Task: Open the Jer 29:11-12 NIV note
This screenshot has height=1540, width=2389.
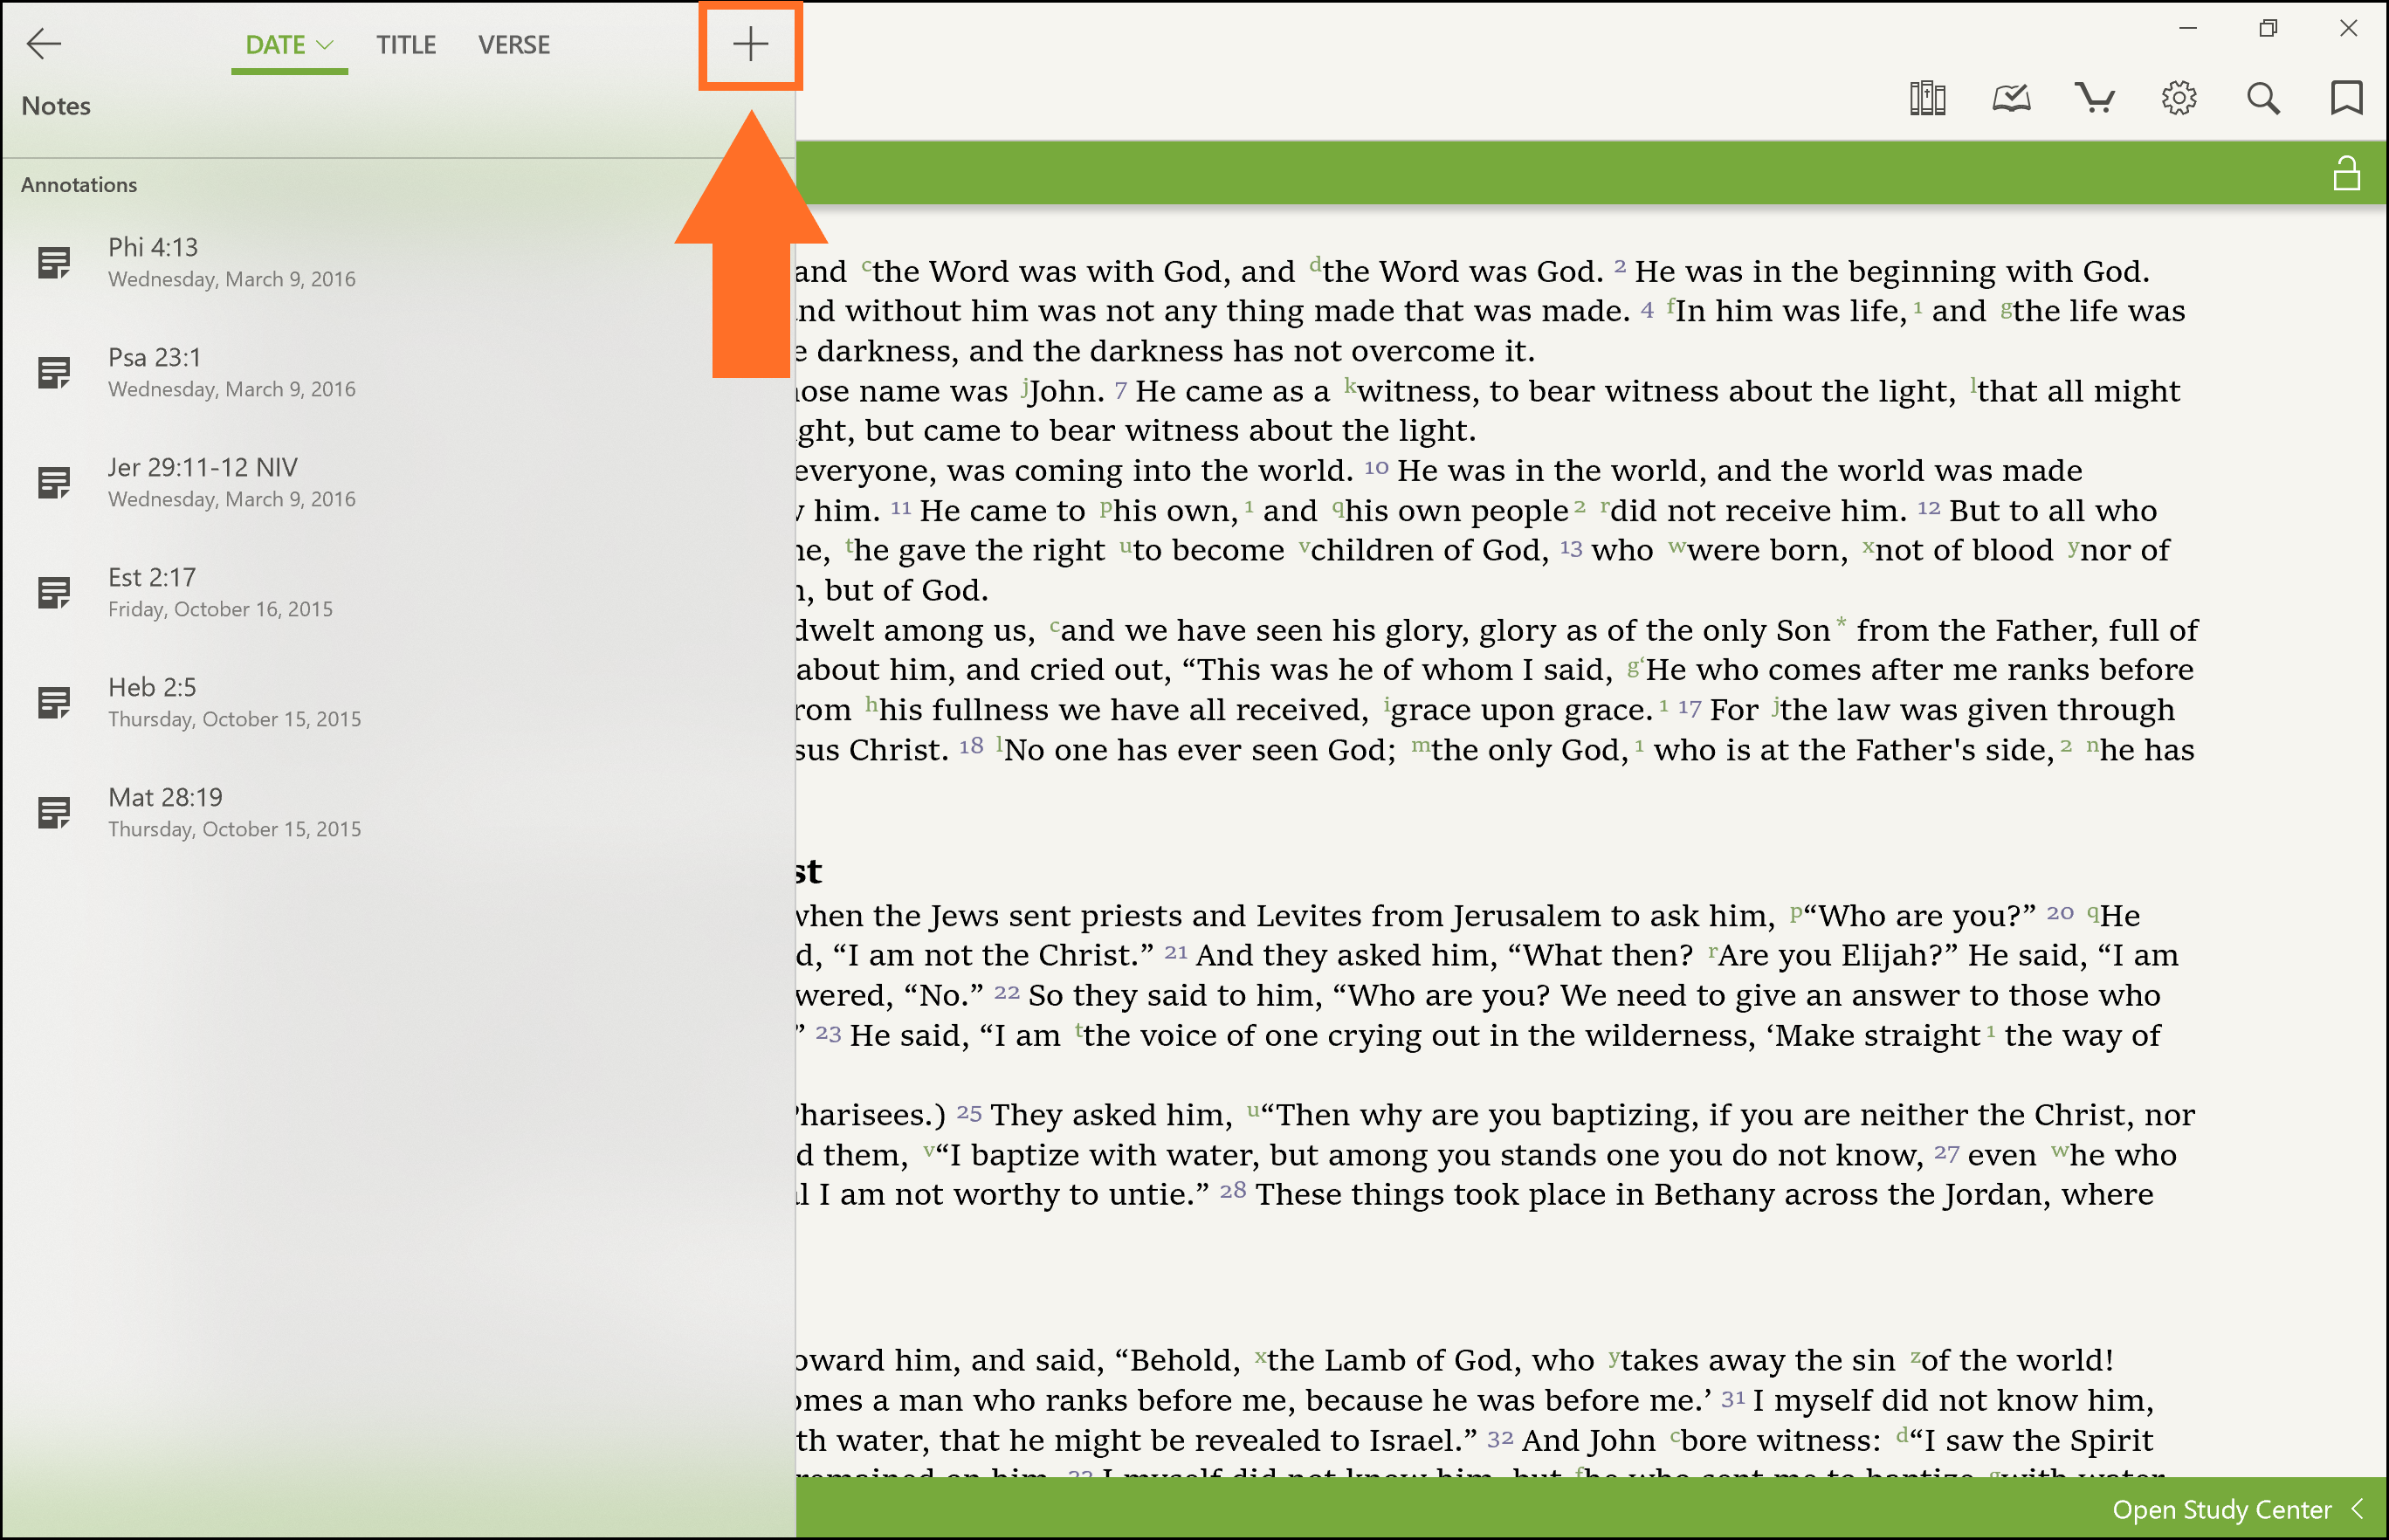Action: click(398, 482)
